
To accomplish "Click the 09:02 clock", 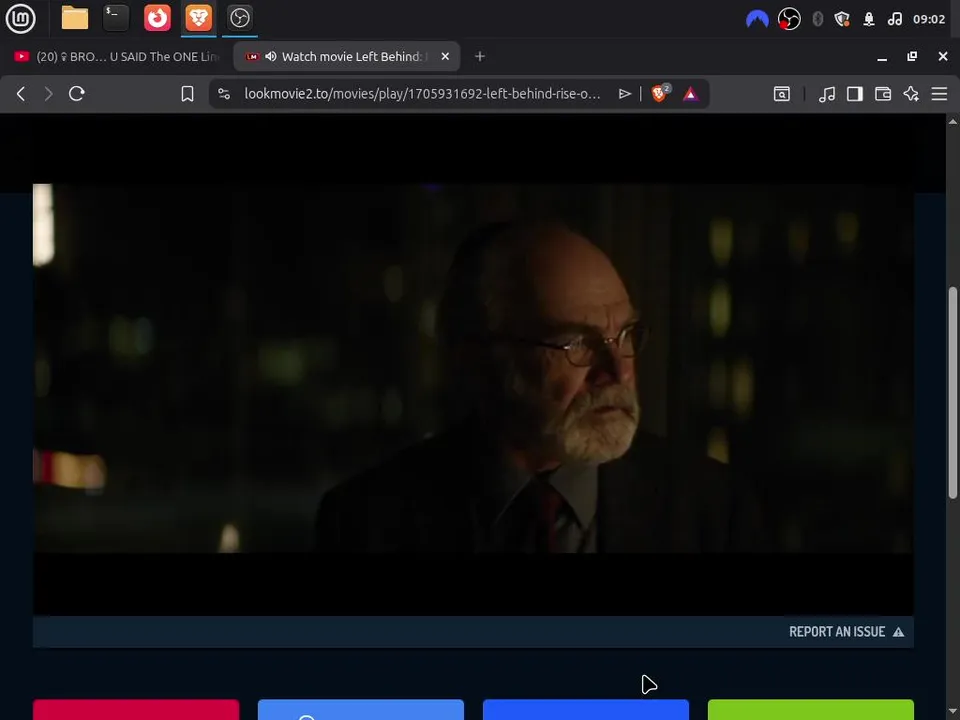I will [x=929, y=19].
